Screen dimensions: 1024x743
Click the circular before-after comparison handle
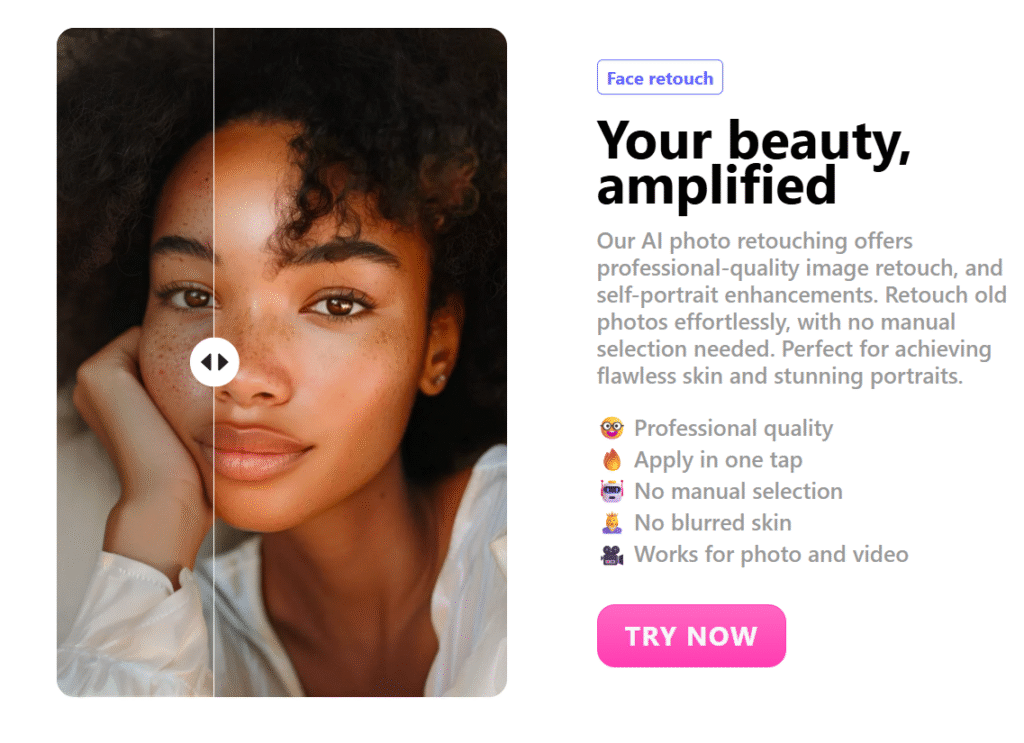(214, 362)
